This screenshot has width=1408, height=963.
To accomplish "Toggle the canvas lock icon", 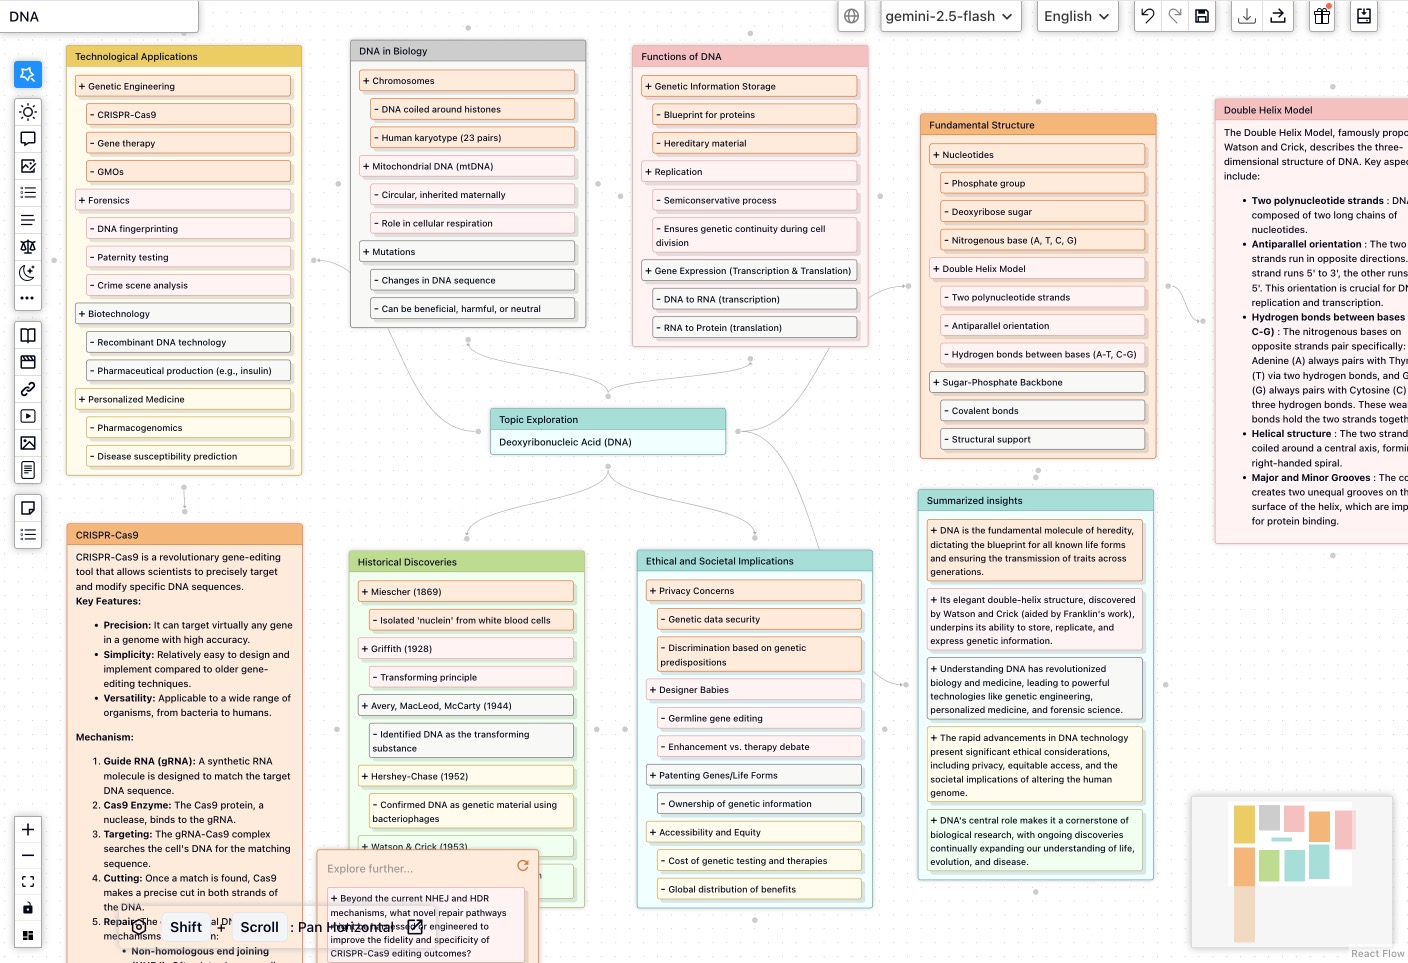I will [28, 908].
